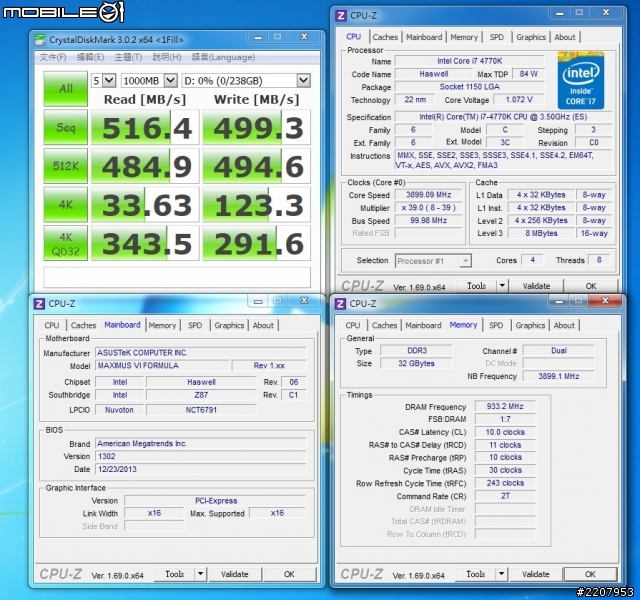
Task: Select Graphics tab in Memory CPU-Z window
Action: click(530, 325)
